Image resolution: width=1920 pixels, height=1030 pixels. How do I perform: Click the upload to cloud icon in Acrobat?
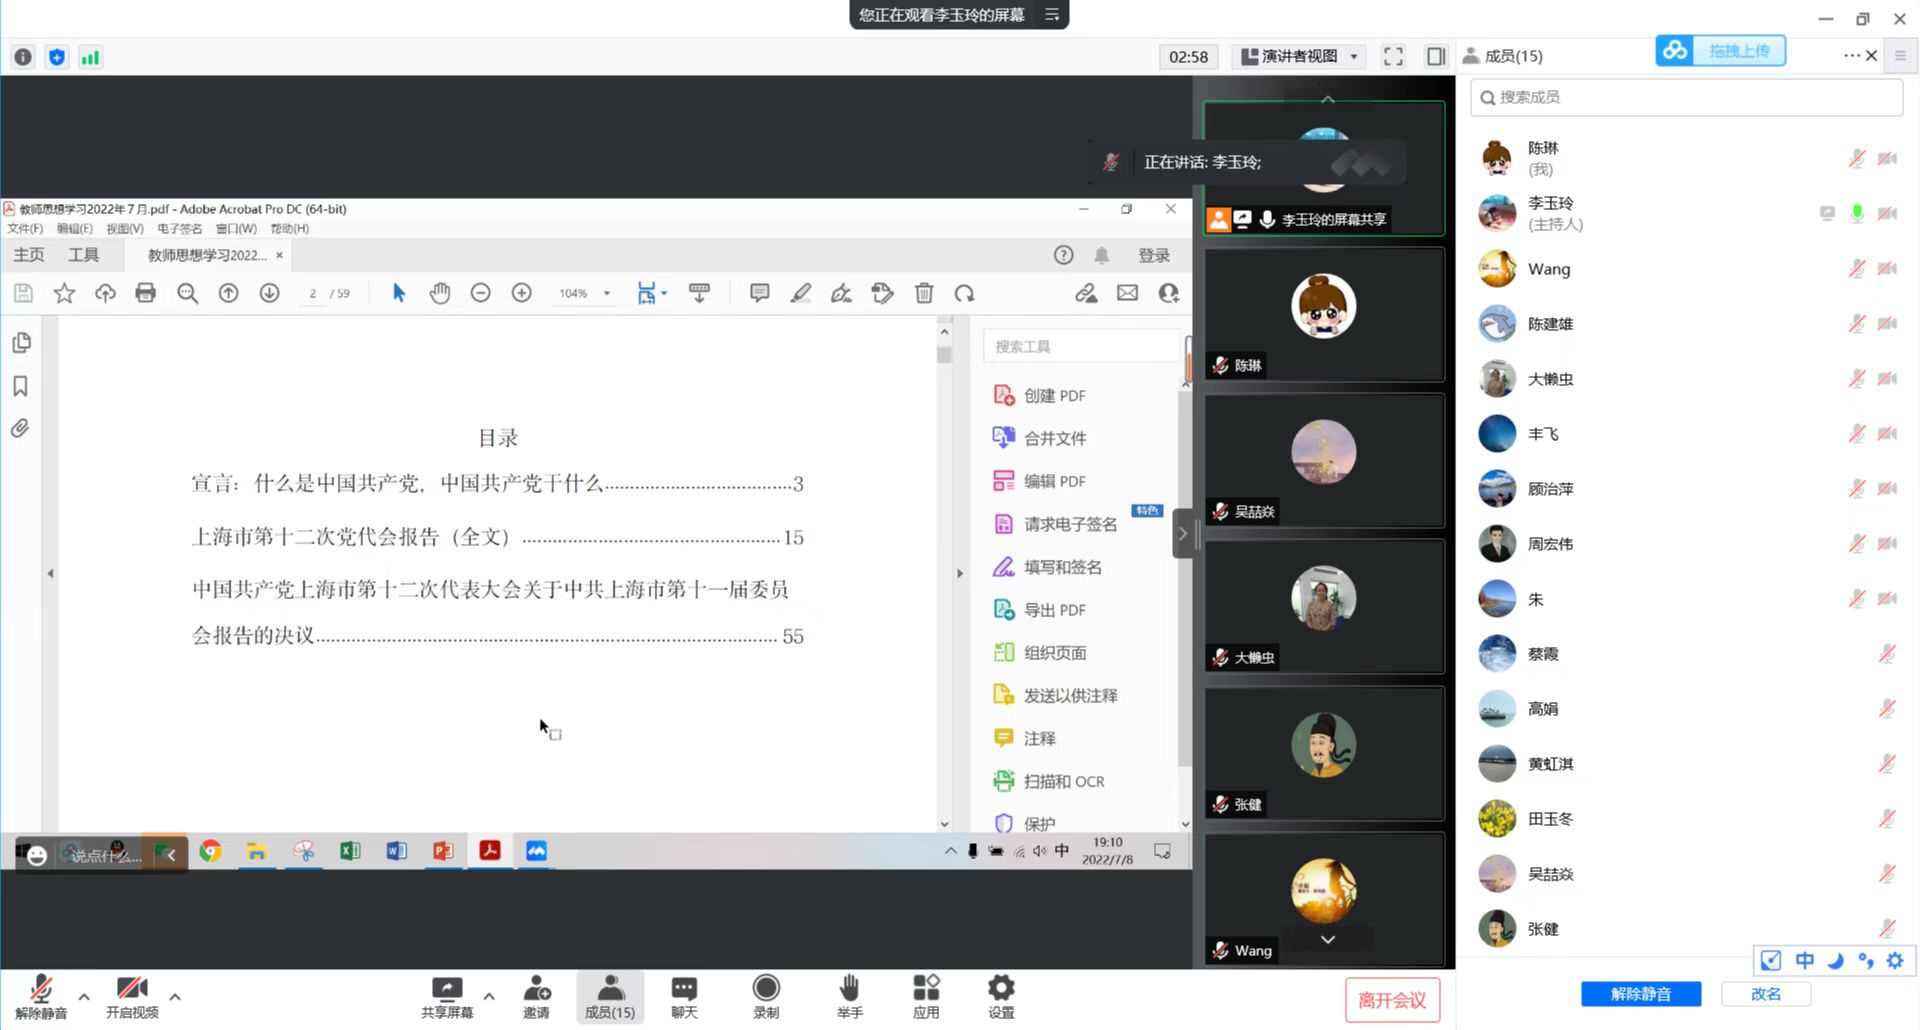(105, 293)
